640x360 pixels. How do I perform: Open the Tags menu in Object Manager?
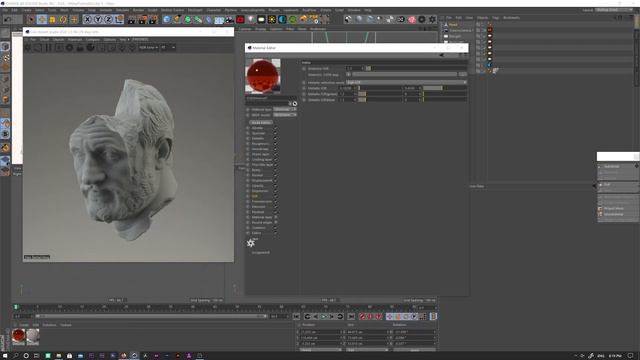(496, 18)
